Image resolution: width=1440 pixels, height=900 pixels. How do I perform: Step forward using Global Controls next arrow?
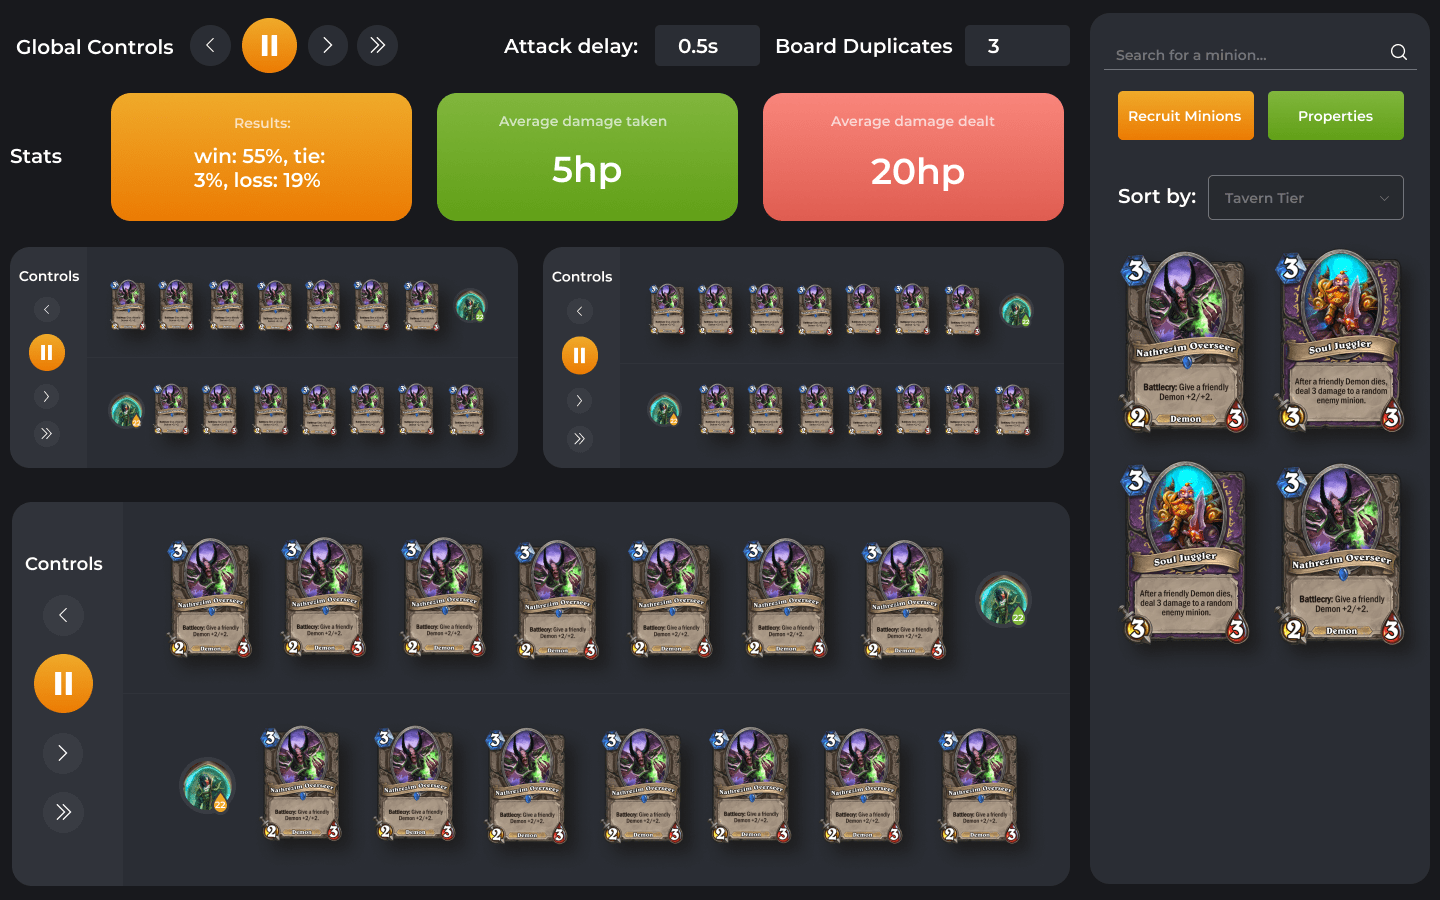point(328,46)
